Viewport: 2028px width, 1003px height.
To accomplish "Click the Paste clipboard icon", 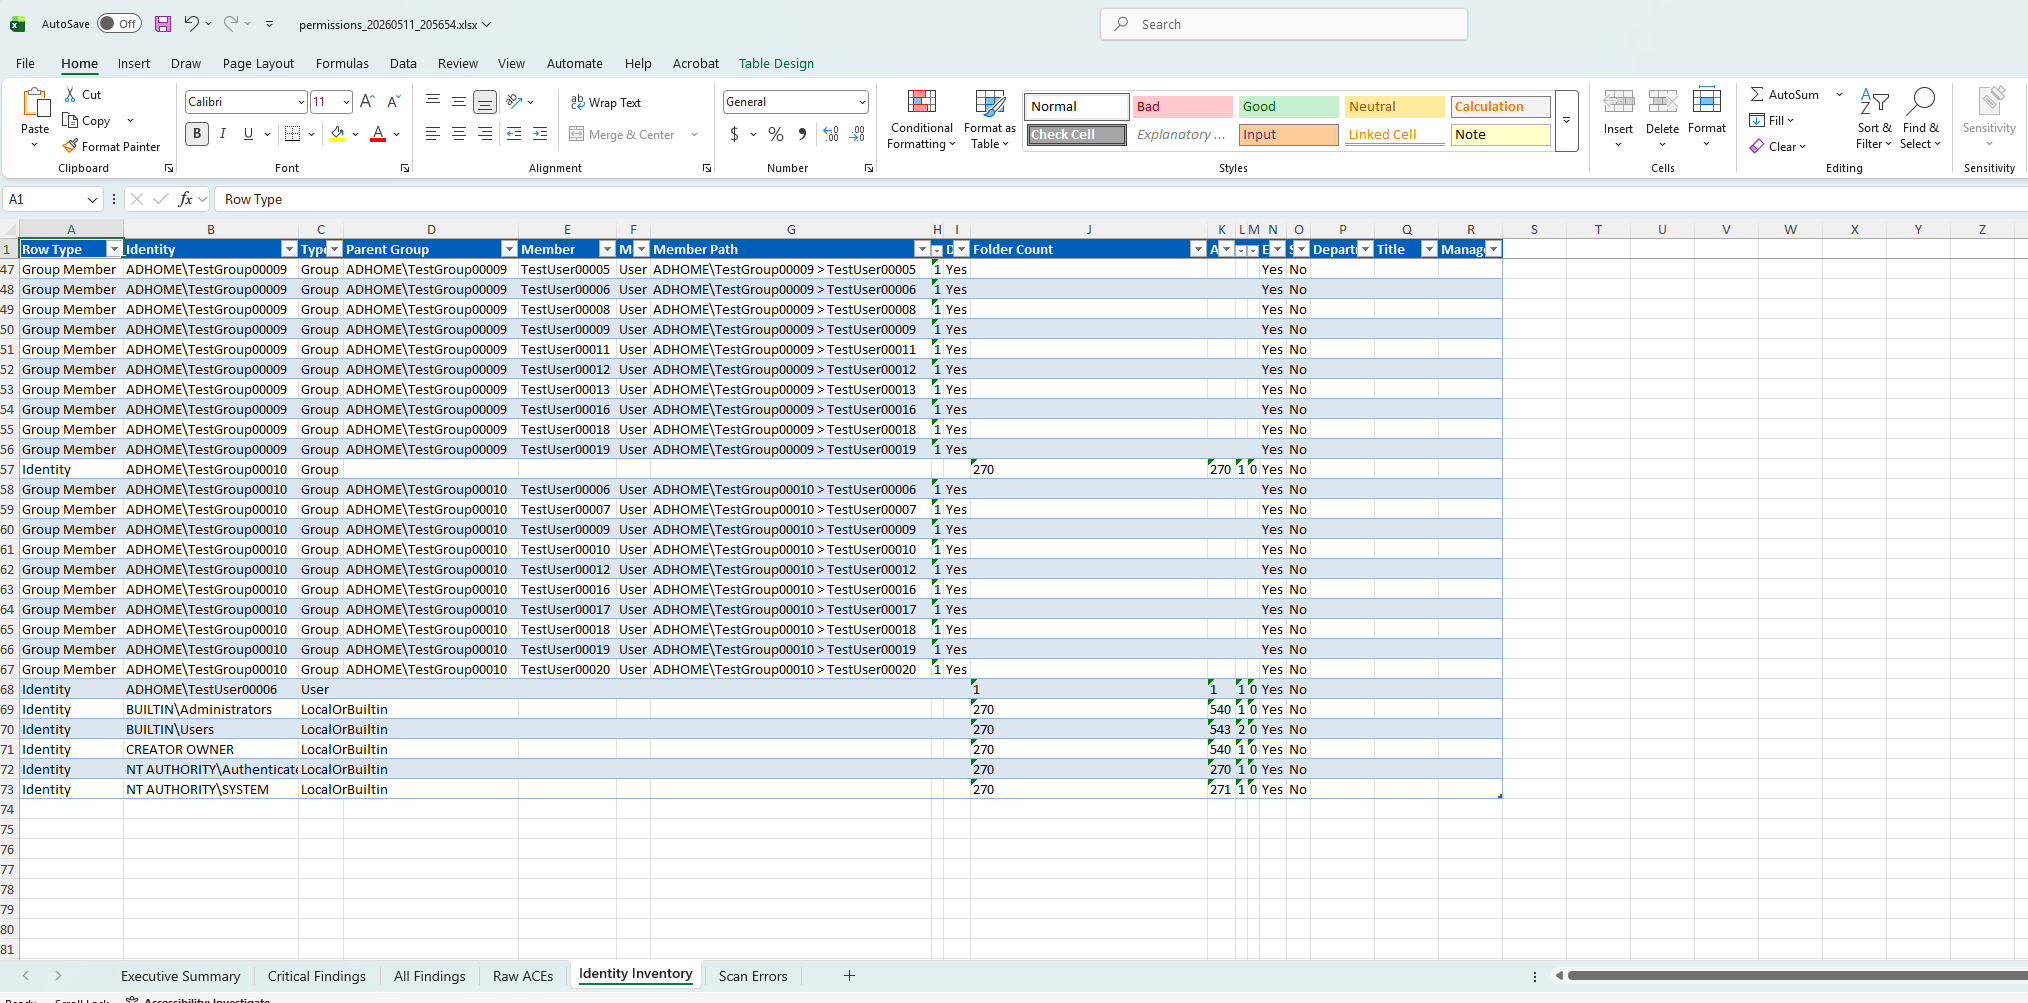I will 35,103.
